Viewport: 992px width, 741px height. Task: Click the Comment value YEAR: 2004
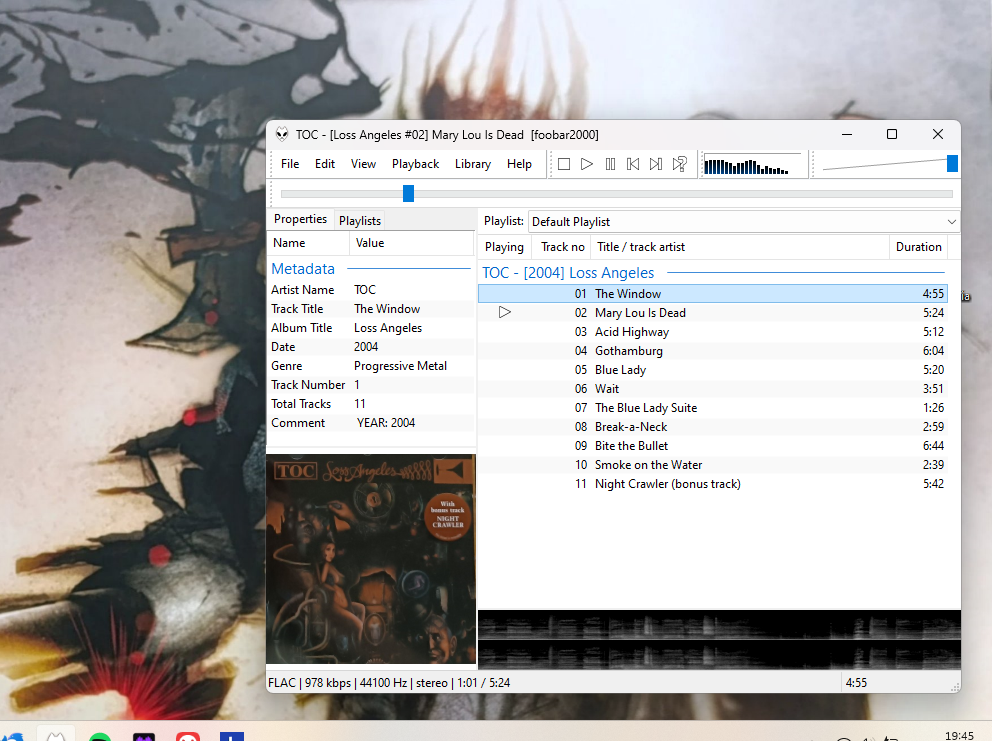click(x=385, y=423)
